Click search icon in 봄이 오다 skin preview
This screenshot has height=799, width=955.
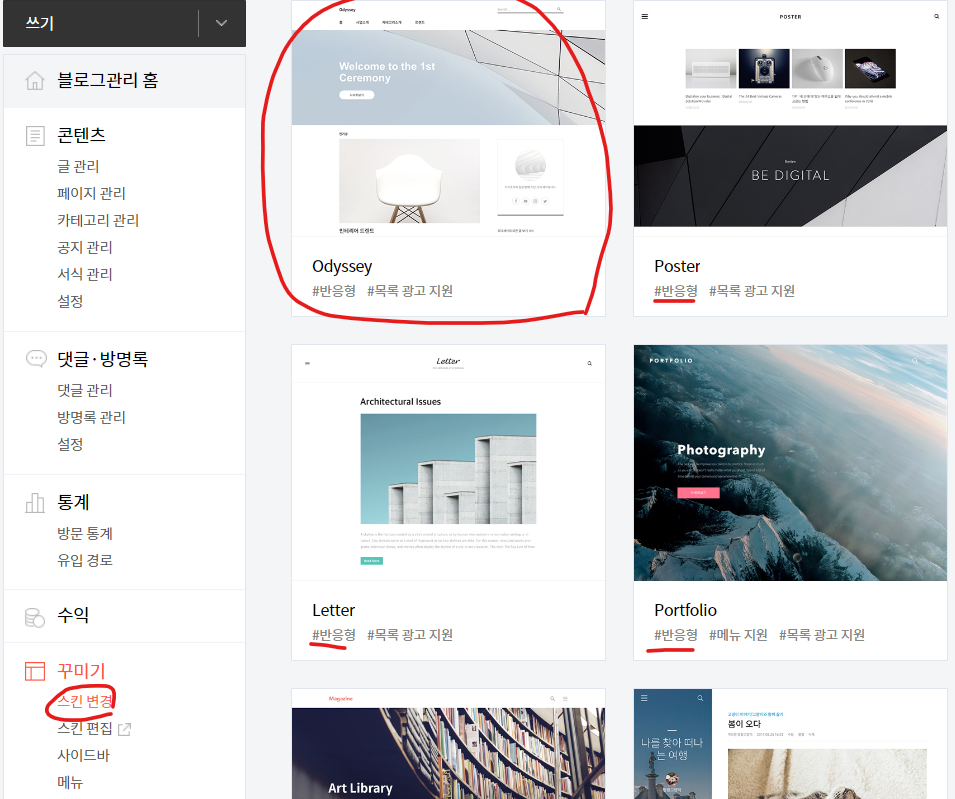point(700,699)
